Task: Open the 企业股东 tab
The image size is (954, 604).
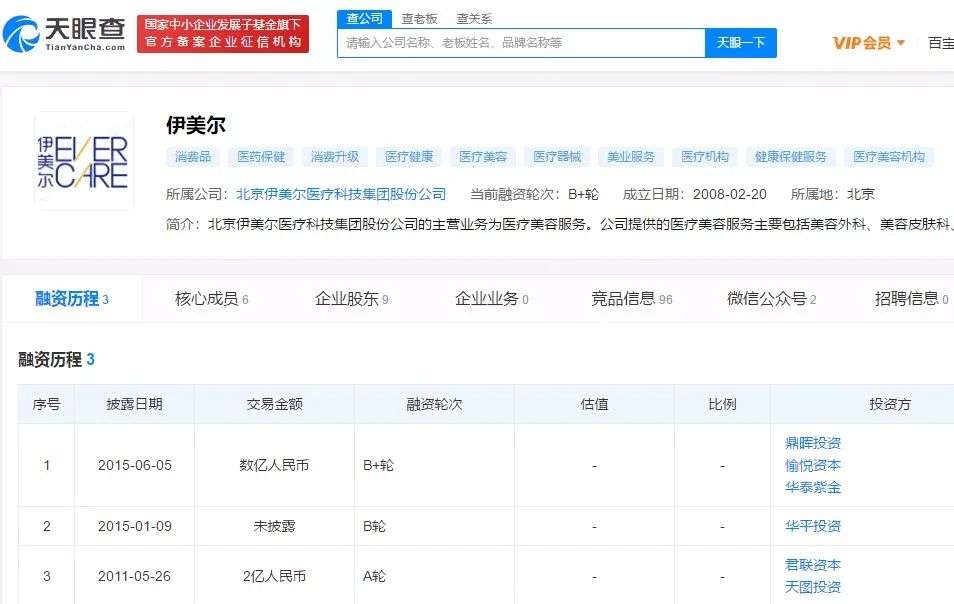Action: click(x=352, y=299)
